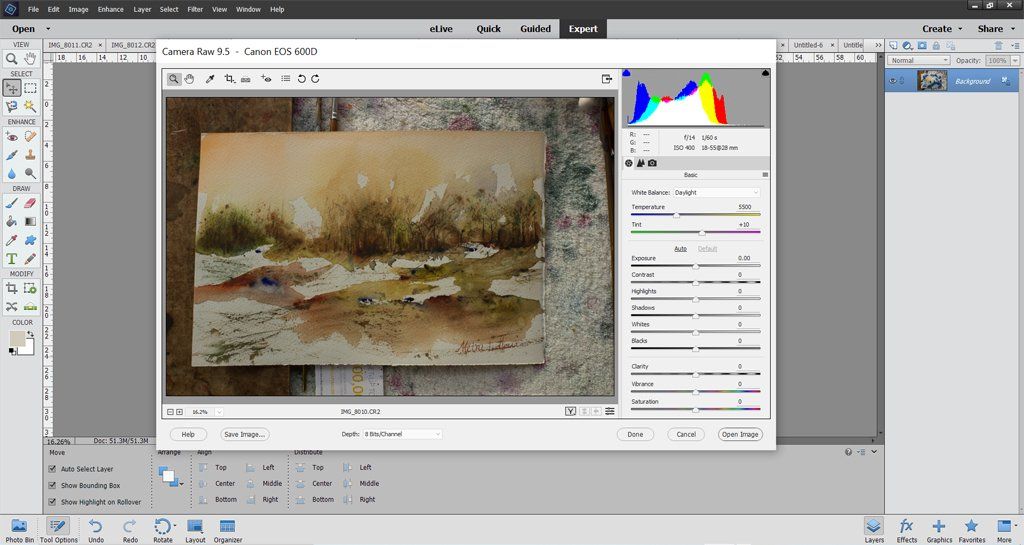Image resolution: width=1024 pixels, height=545 pixels.
Task: Rotate image counterclockwise in Camera Raw
Action: (301, 79)
